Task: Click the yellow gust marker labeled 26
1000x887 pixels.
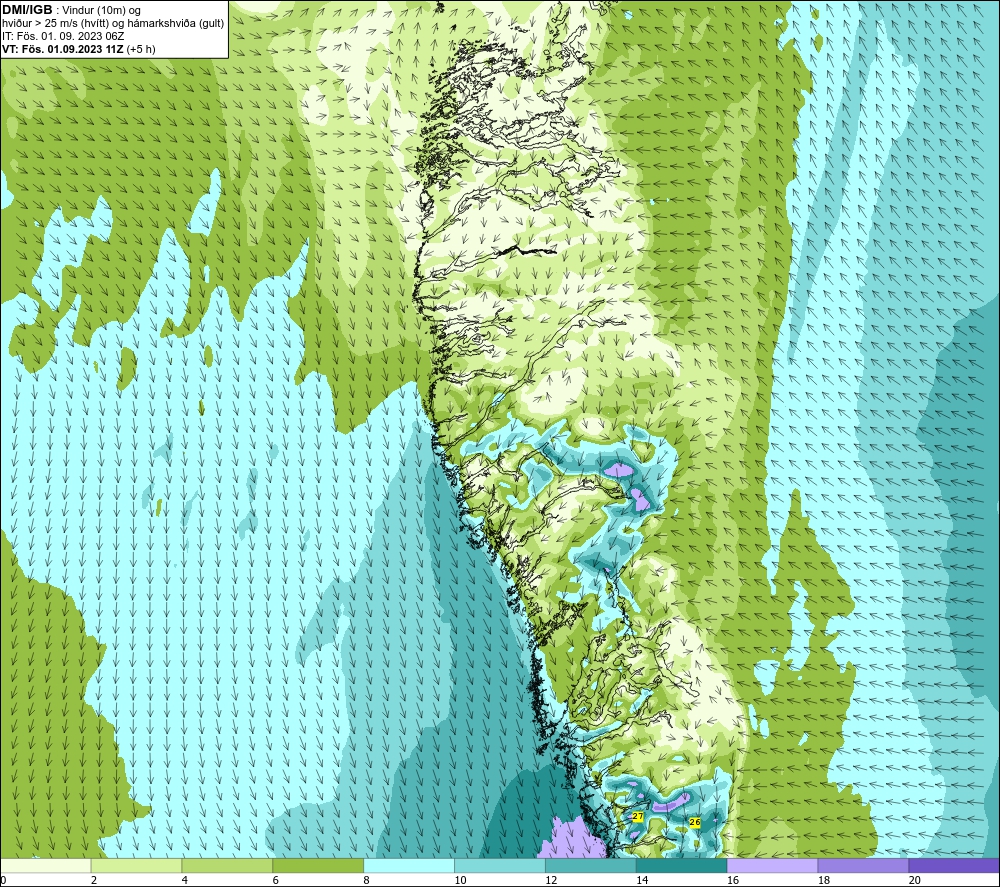Action: click(695, 822)
